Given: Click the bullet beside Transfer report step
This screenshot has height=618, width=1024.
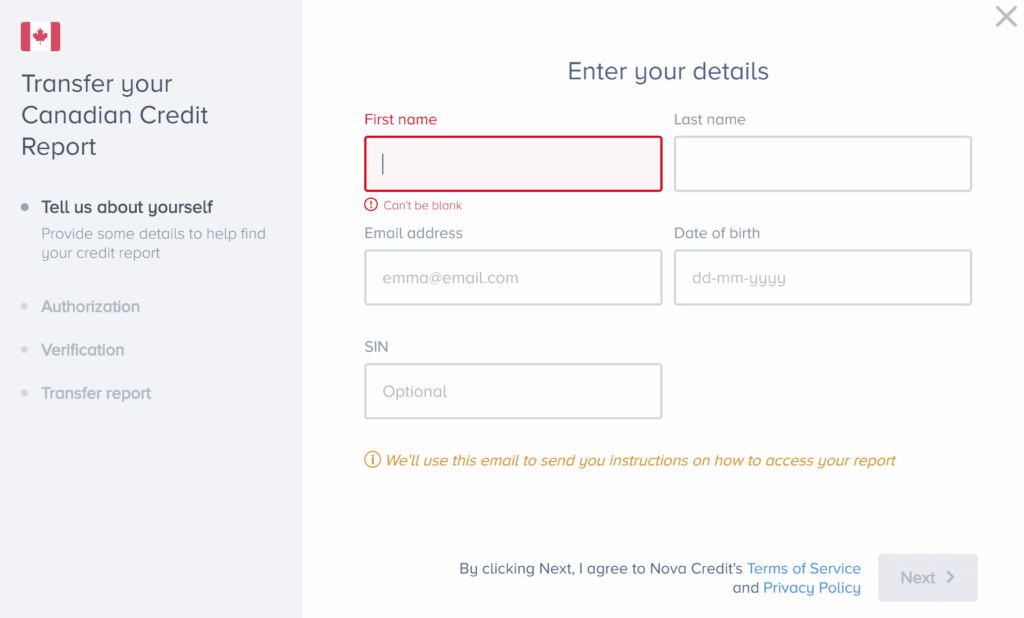Looking at the screenshot, I should [25, 393].
